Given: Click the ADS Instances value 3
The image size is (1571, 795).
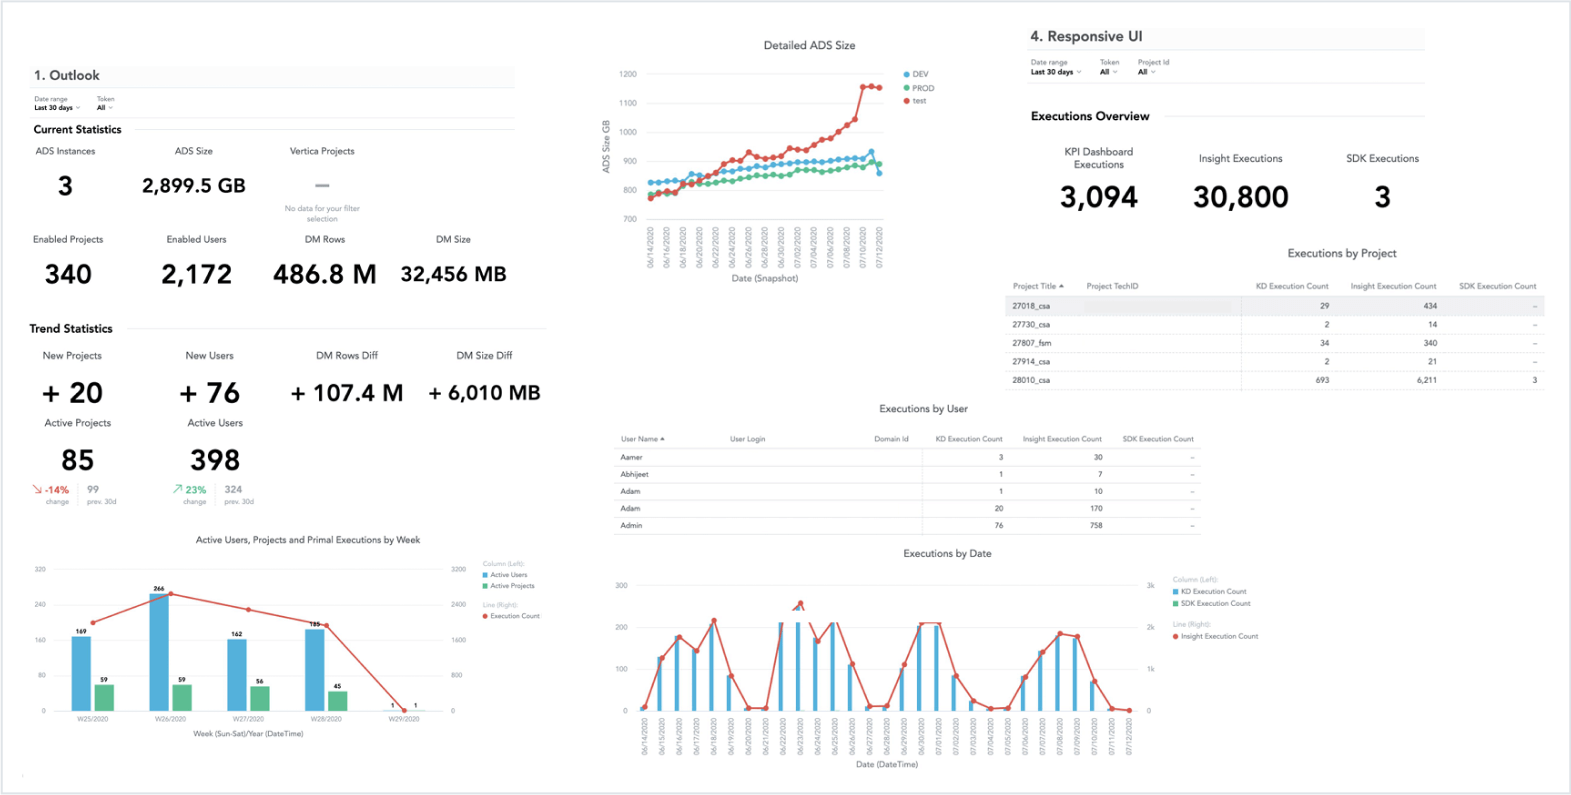Looking at the screenshot, I should point(65,186).
